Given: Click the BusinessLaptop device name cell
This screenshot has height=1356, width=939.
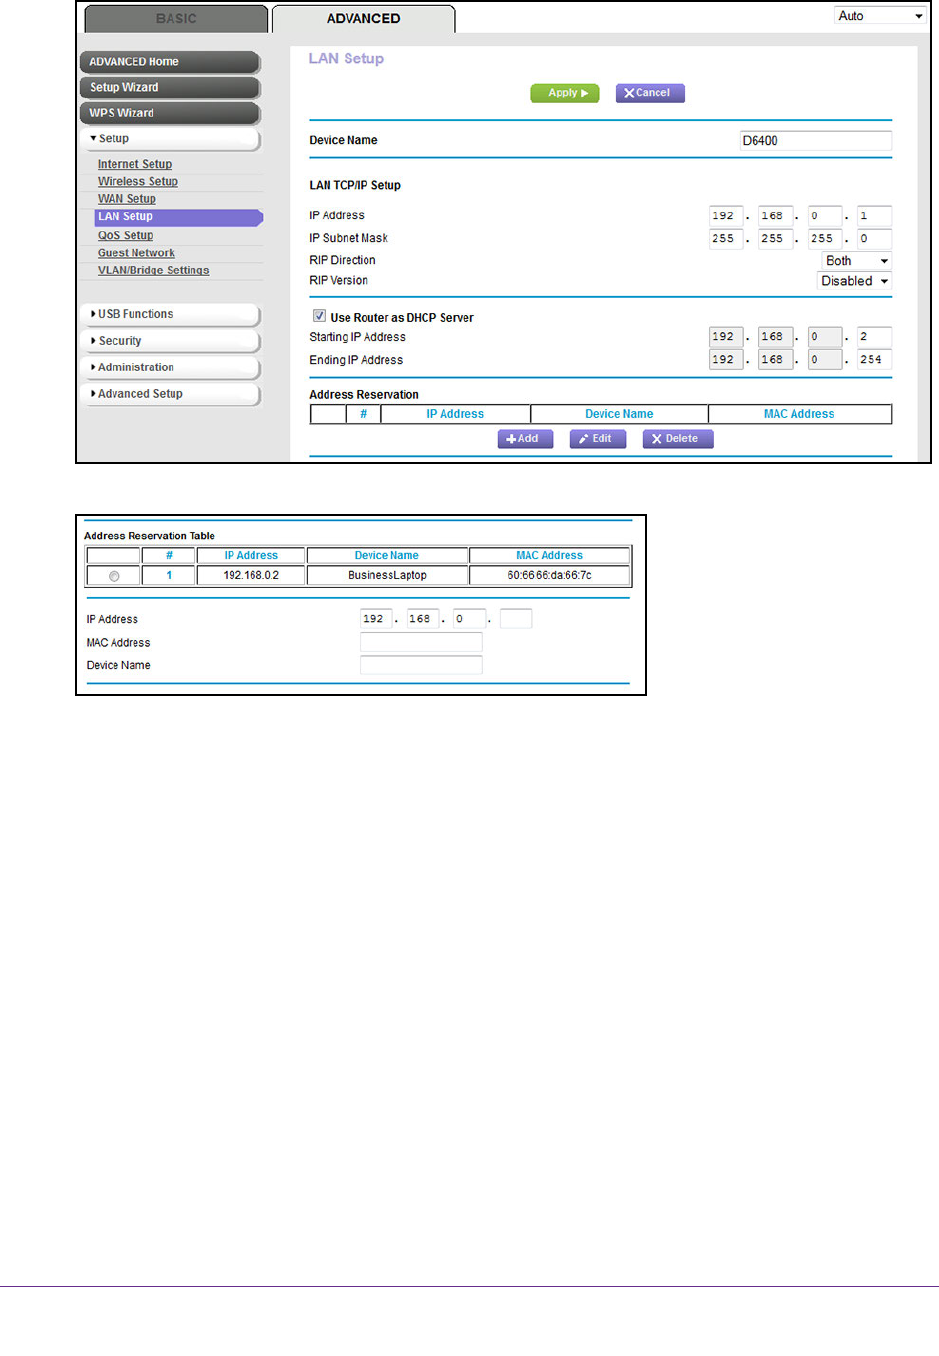Looking at the screenshot, I should click(387, 575).
